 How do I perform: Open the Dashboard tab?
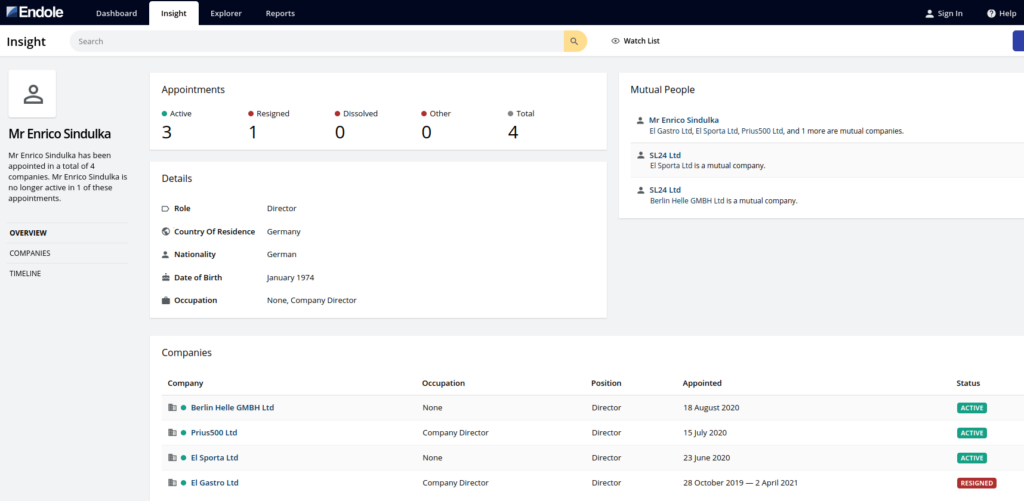117,13
